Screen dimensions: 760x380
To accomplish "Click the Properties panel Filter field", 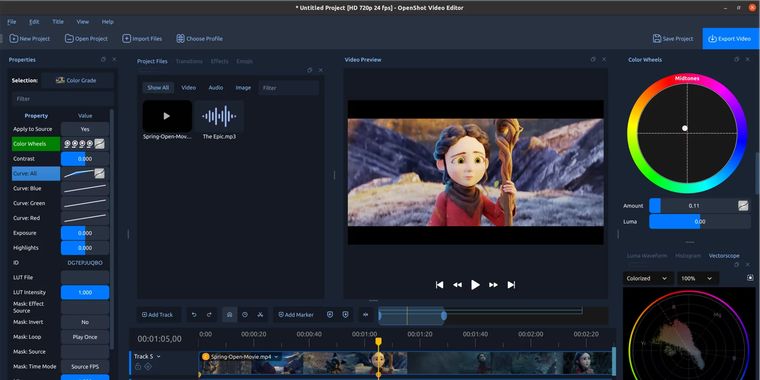I will pos(63,99).
